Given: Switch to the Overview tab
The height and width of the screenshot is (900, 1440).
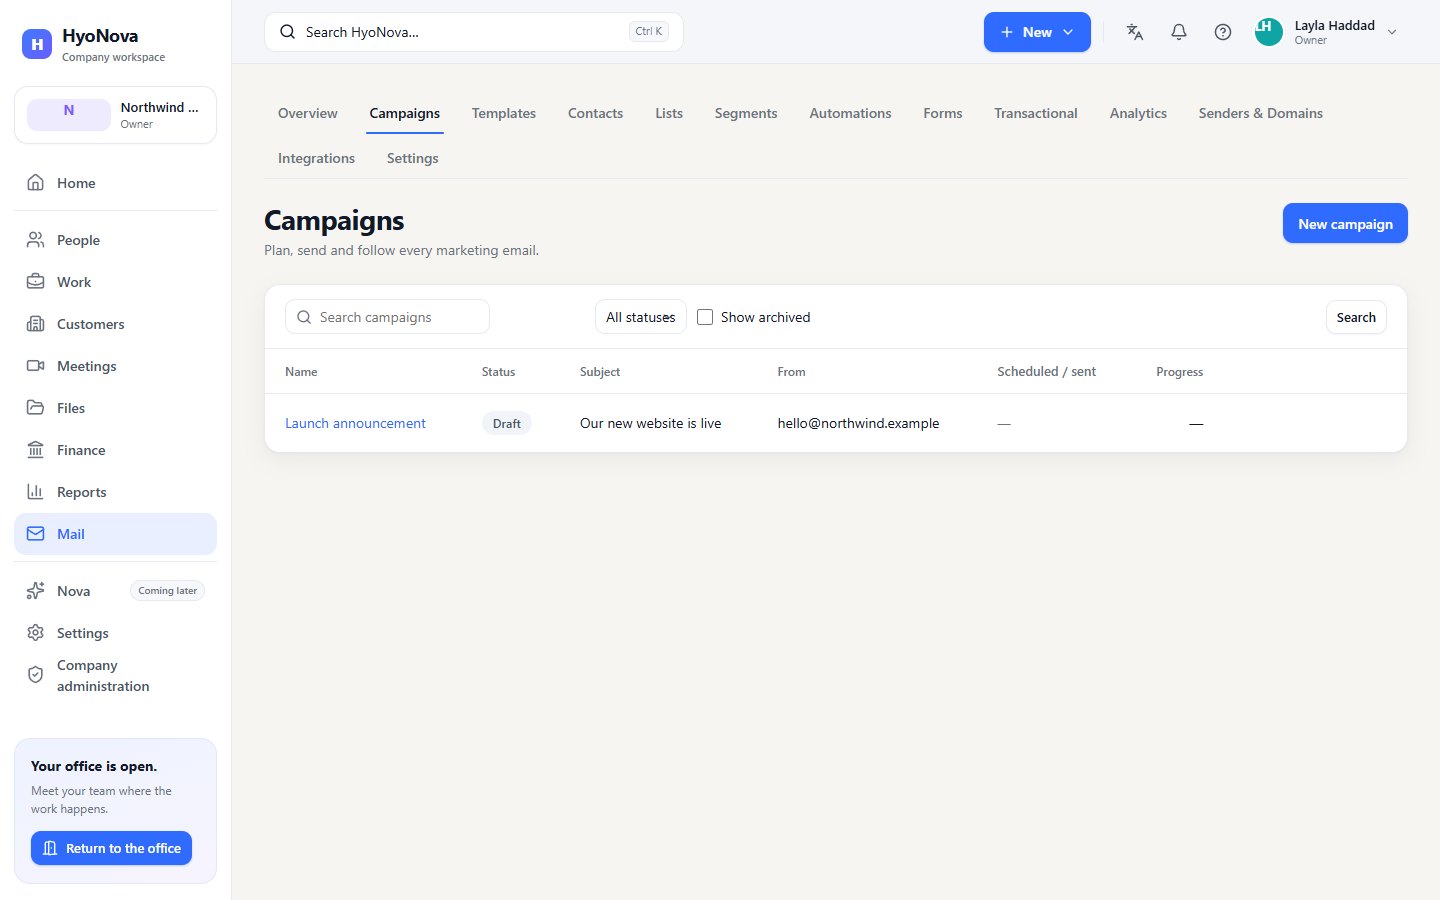Looking at the screenshot, I should (308, 113).
